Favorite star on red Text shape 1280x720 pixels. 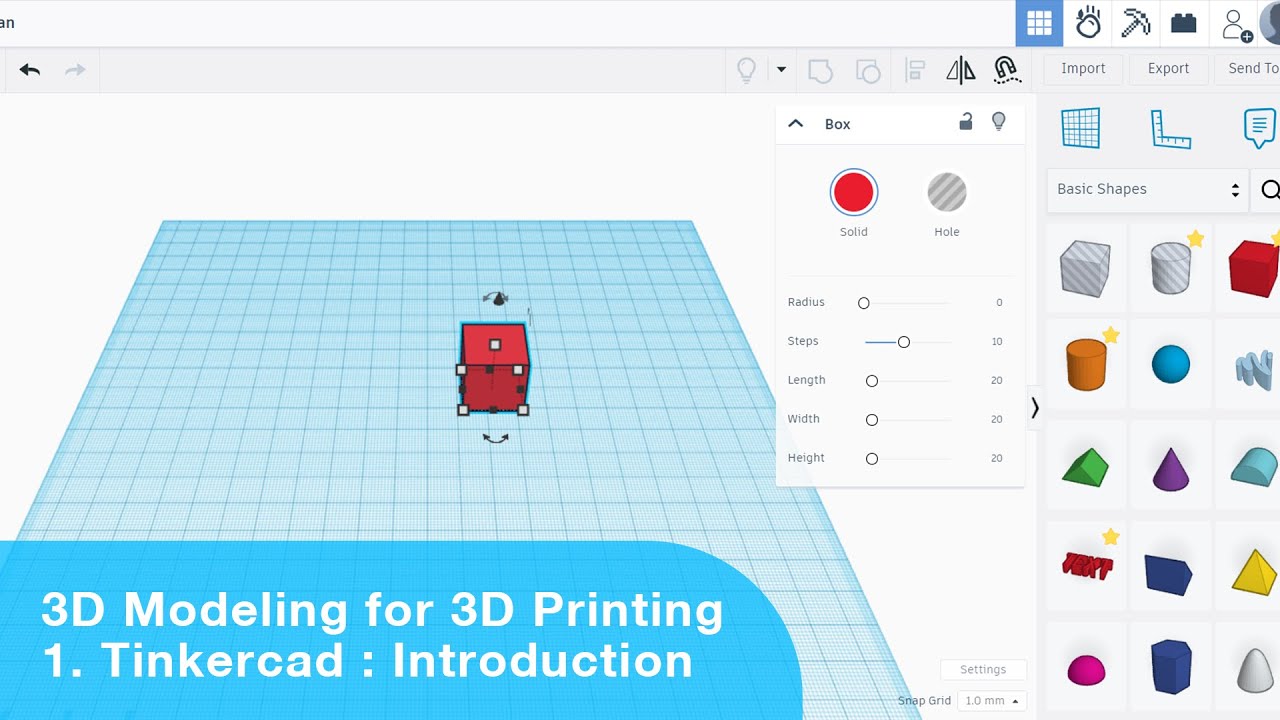click(1111, 537)
